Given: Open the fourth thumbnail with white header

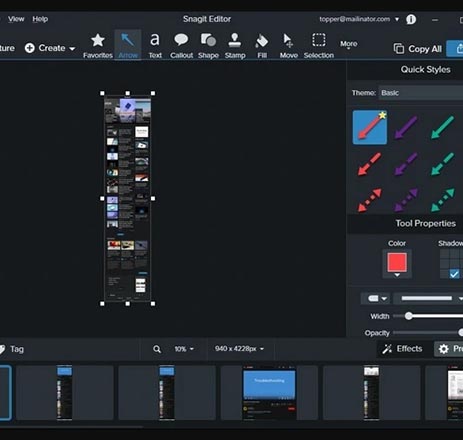Looking at the screenshot, I should pos(371,393).
